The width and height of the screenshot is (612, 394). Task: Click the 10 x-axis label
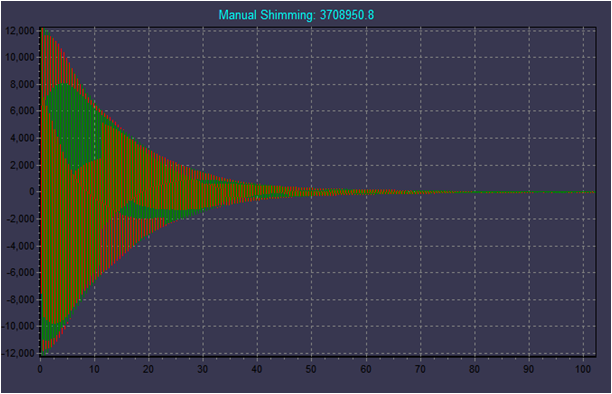(94, 369)
